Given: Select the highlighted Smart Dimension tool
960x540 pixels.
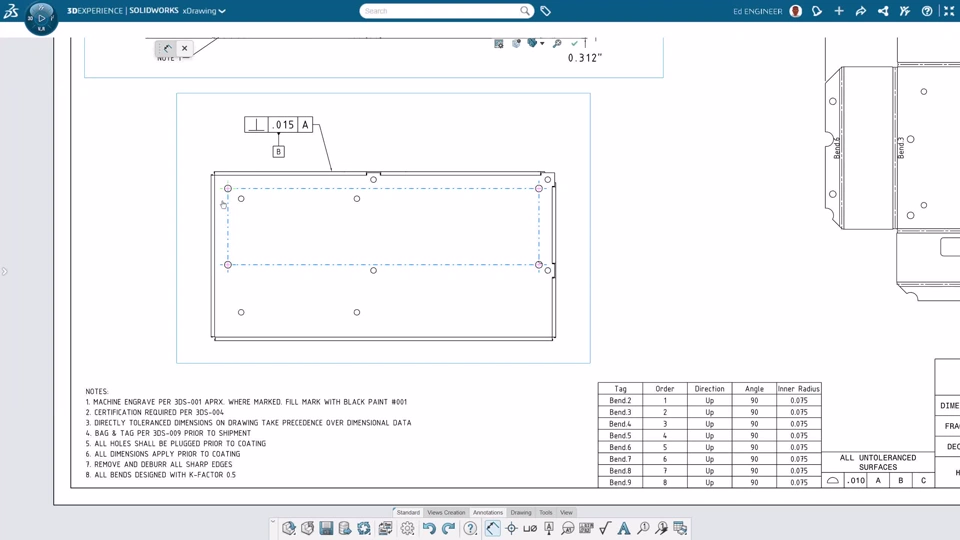Looking at the screenshot, I should coord(493,528).
